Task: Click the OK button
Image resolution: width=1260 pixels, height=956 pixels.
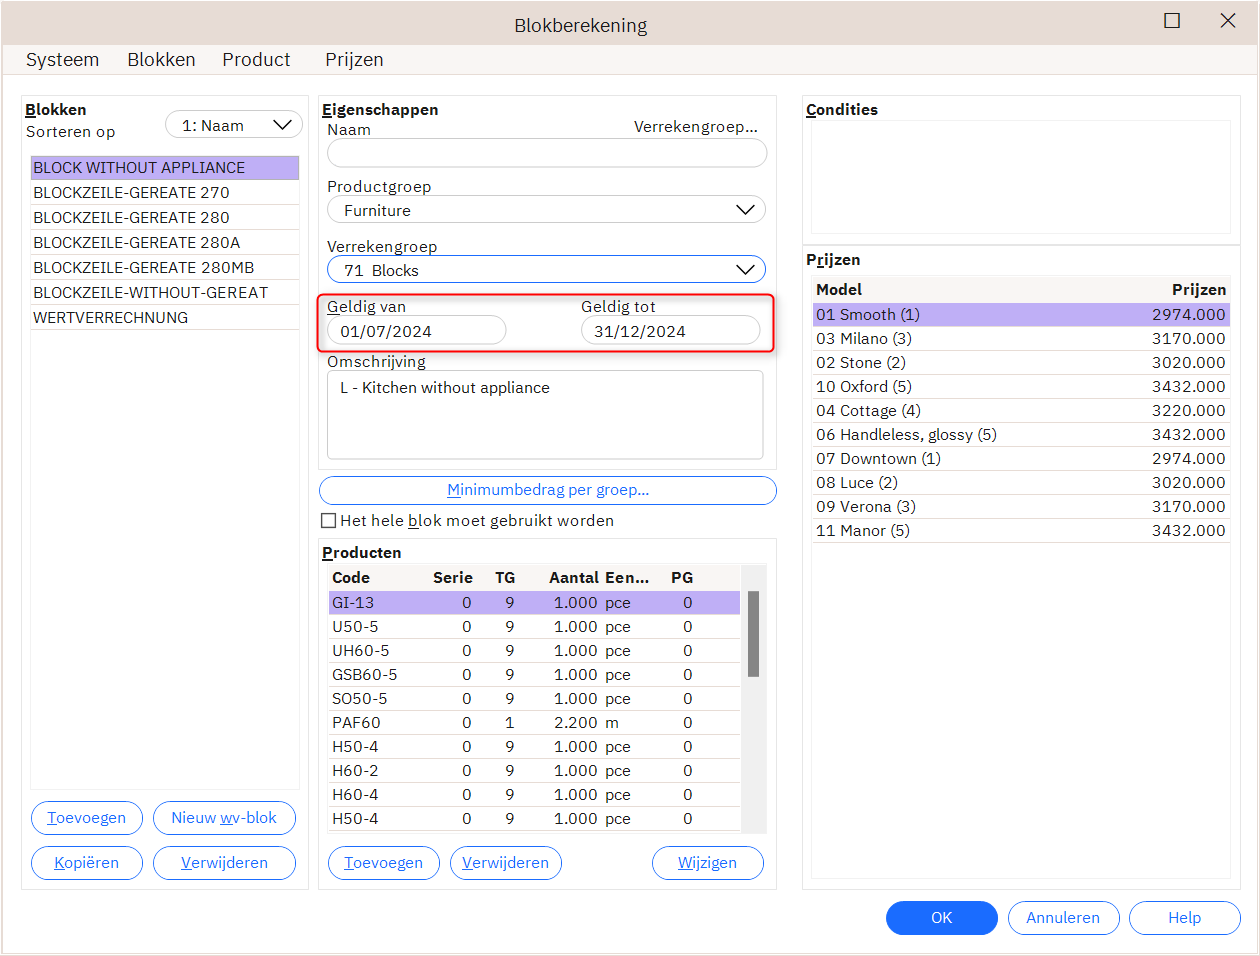Action: 941,918
